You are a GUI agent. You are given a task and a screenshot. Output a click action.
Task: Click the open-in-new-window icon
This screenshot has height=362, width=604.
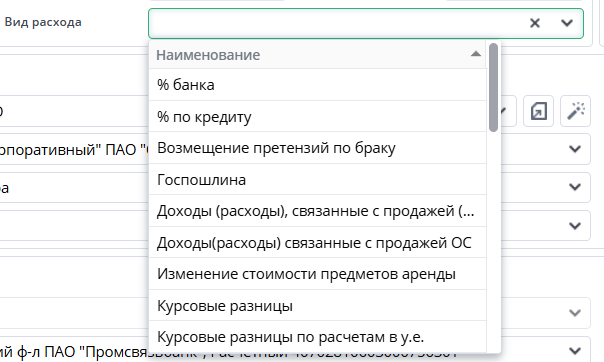pyautogui.click(x=538, y=111)
